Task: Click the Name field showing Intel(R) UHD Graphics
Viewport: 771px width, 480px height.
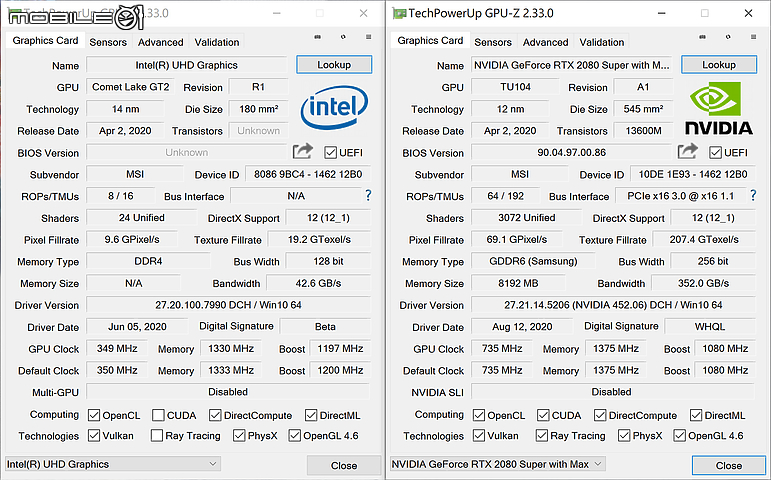Action: point(186,65)
